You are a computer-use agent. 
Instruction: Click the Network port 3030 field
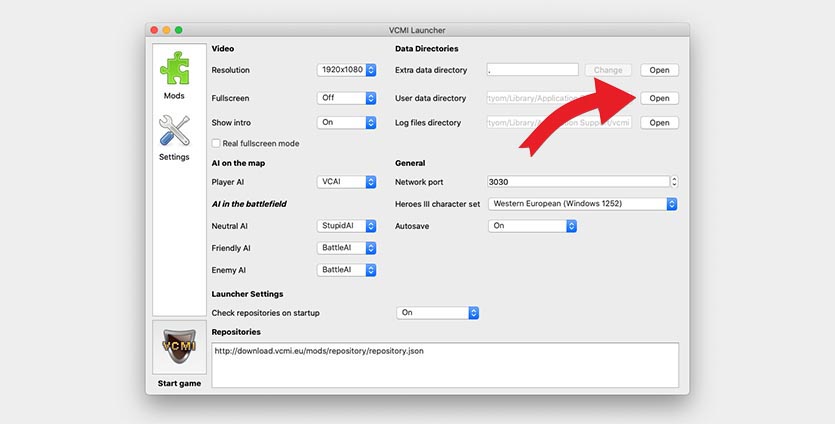578,182
